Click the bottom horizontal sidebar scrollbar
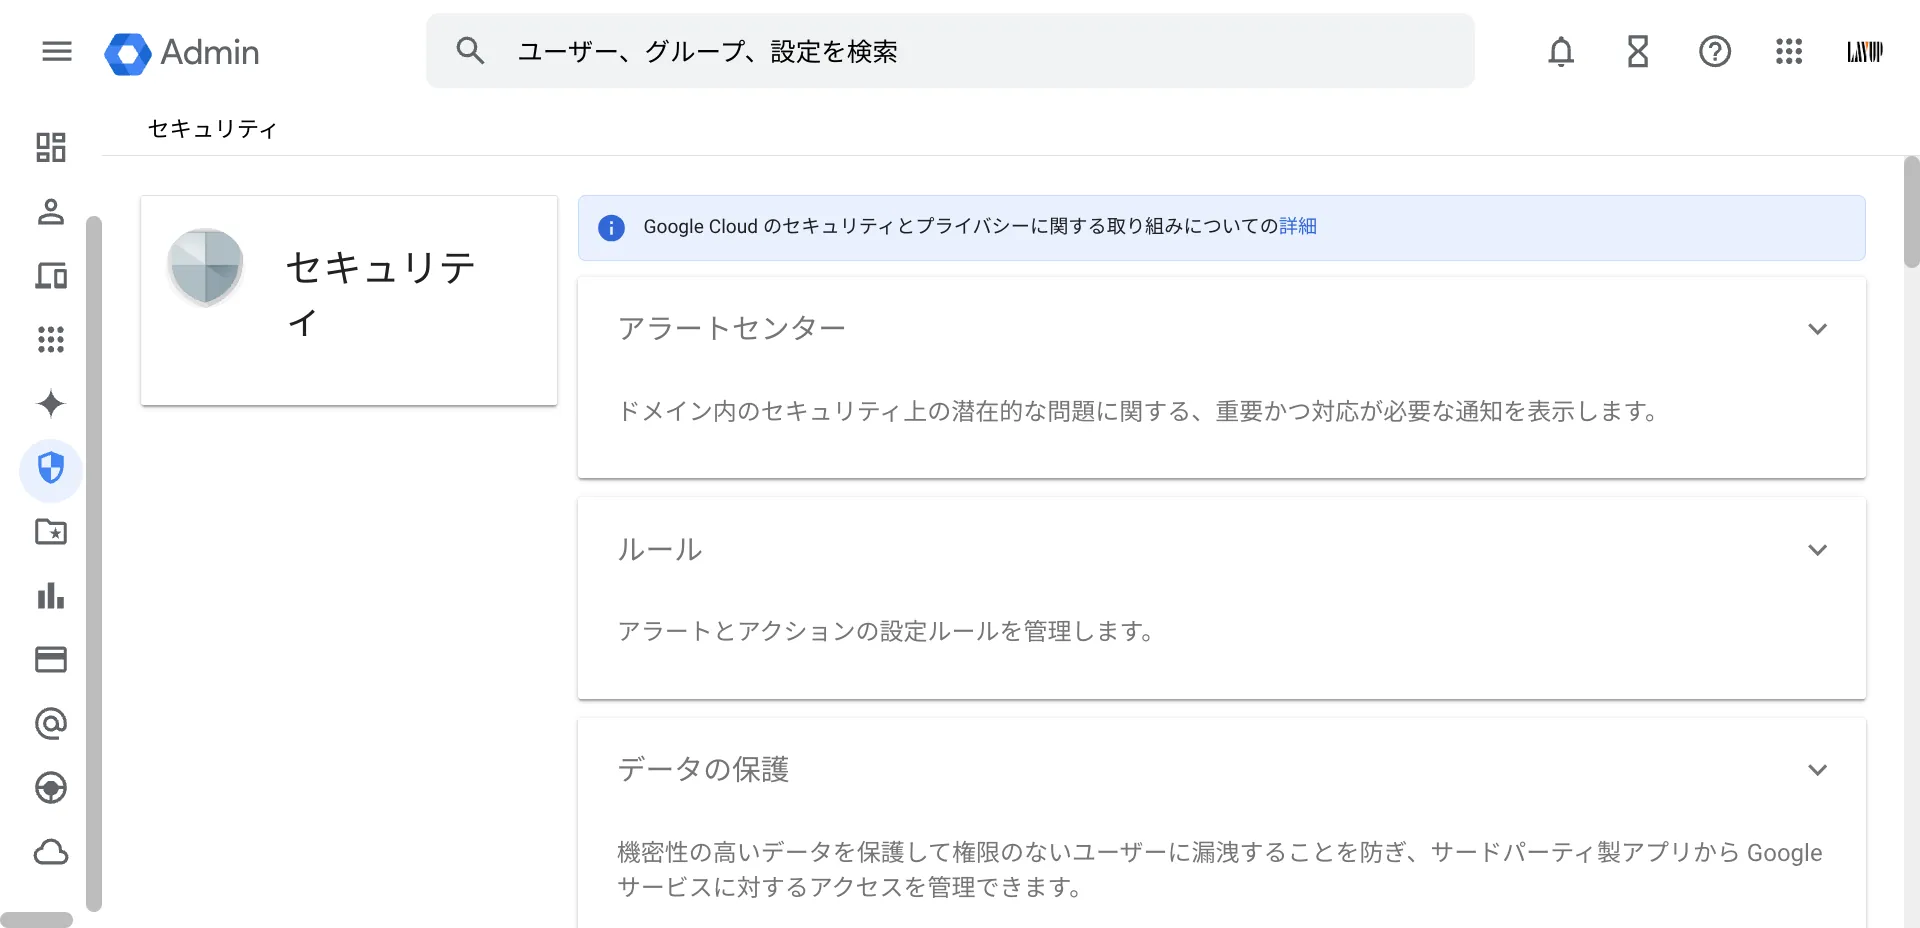 (x=36, y=920)
